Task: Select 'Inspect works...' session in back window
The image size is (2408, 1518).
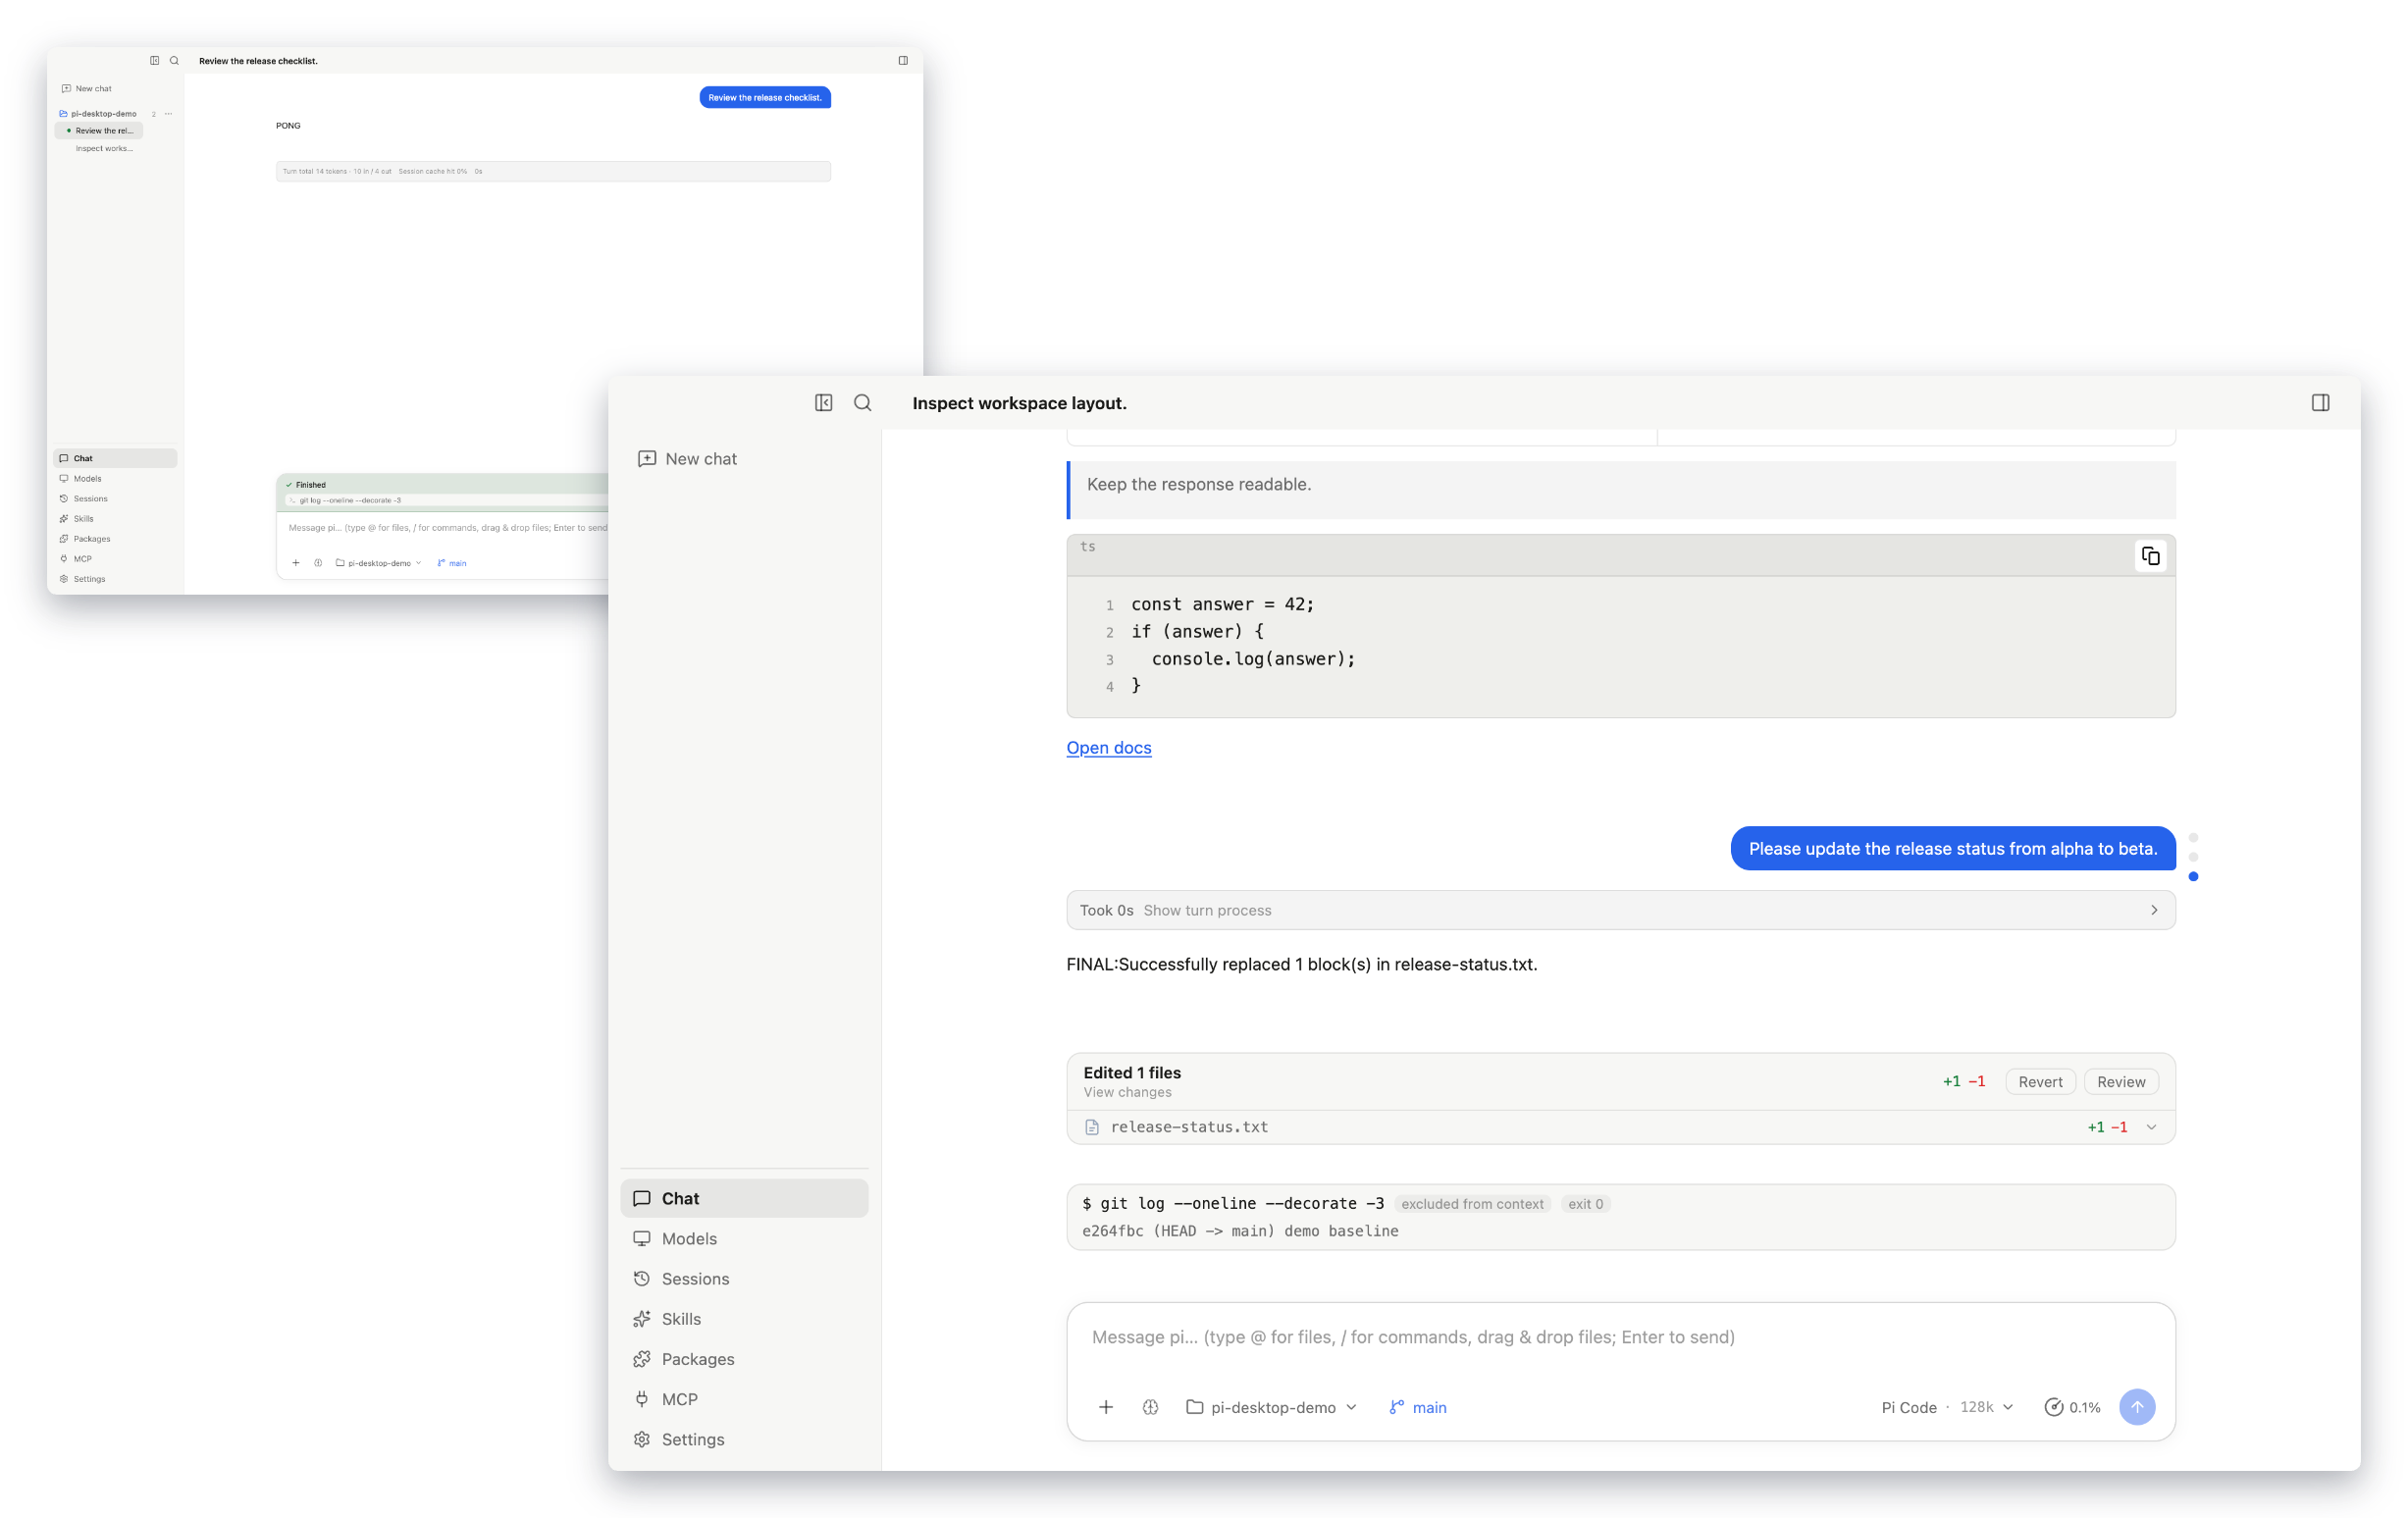Action: point(104,149)
